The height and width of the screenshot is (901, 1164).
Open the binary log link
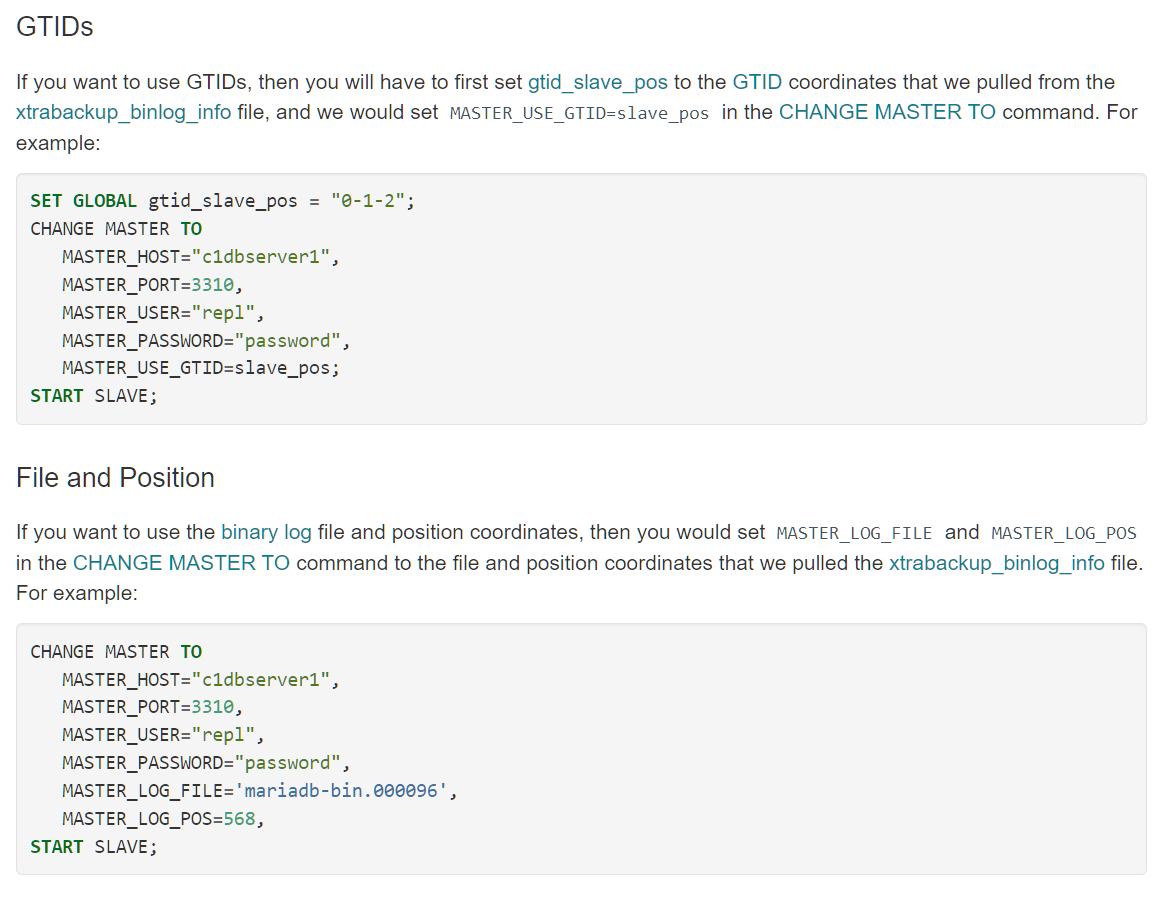(267, 533)
